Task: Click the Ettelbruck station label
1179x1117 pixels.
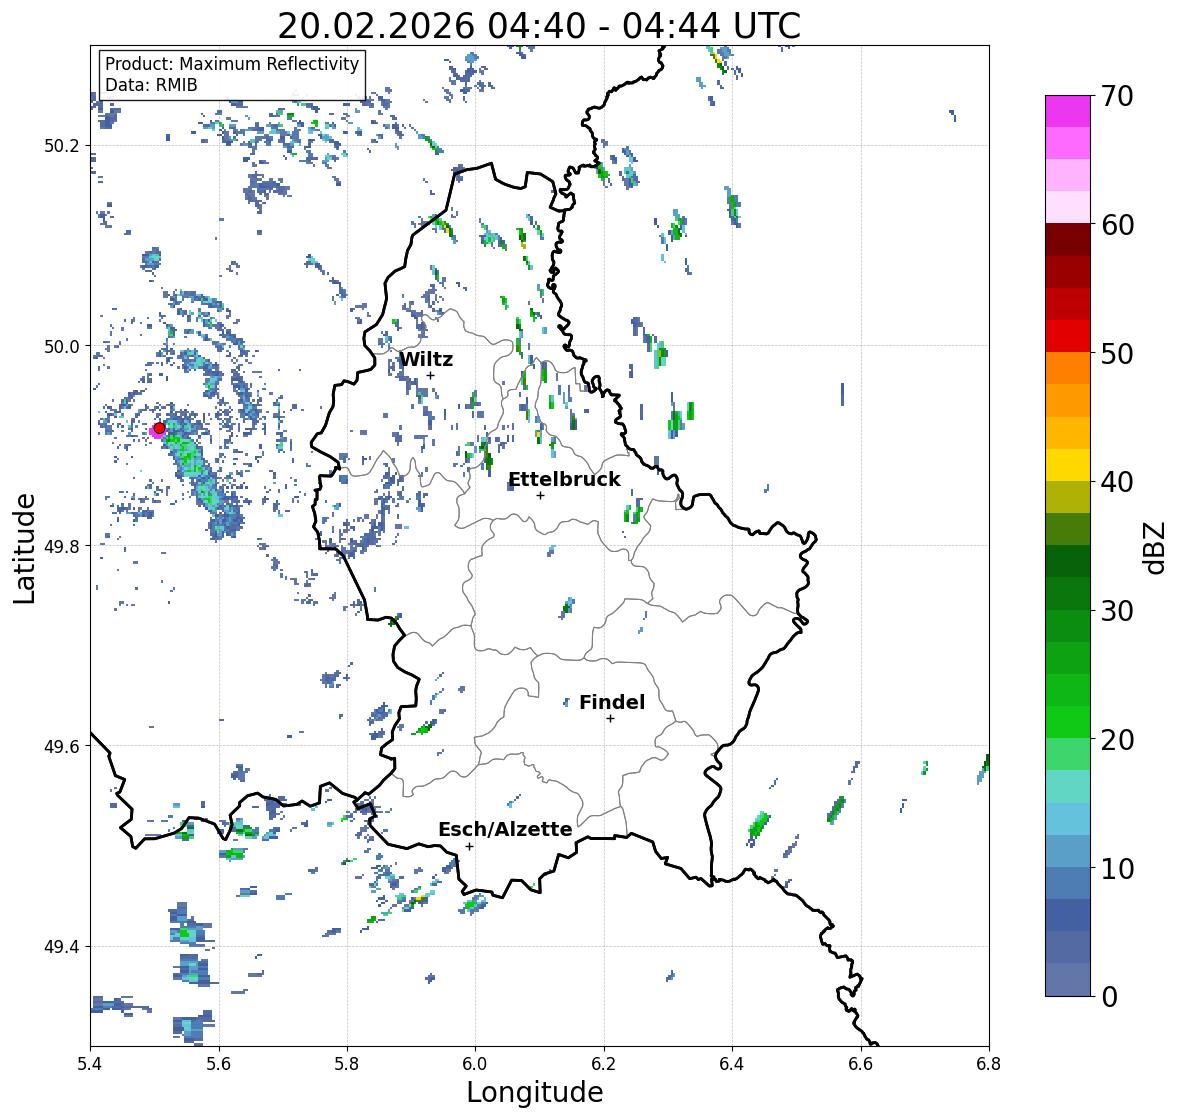Action: 565,479
